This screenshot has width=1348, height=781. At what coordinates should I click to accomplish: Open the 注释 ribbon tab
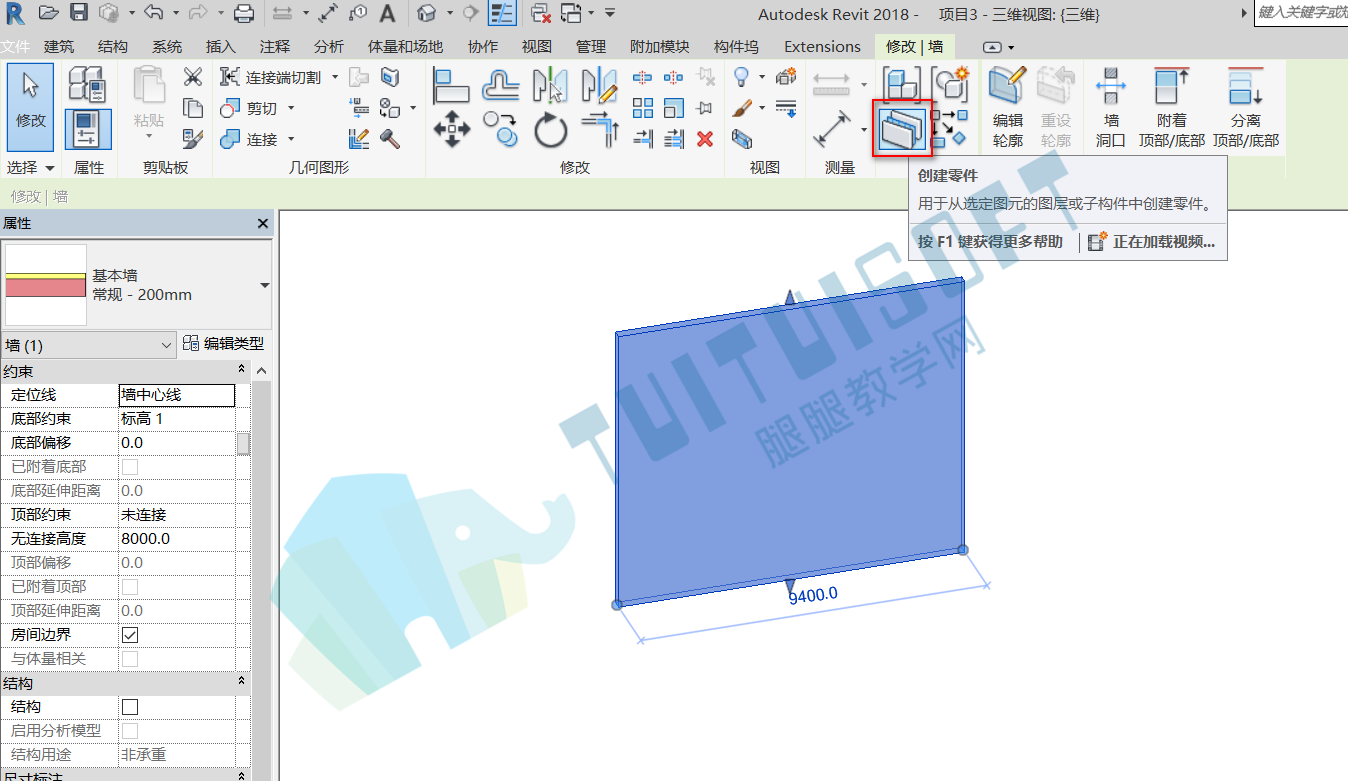point(275,47)
